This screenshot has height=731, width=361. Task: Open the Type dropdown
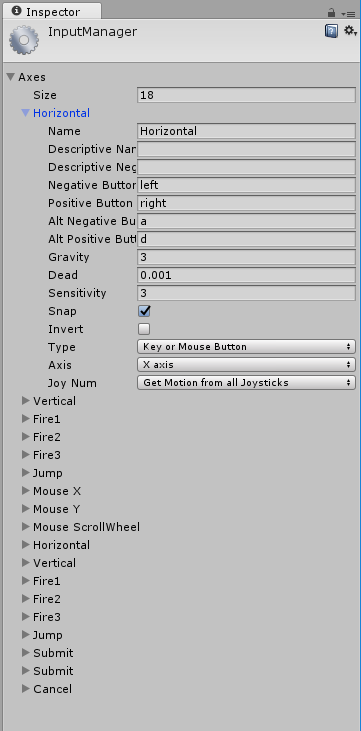[246, 347]
